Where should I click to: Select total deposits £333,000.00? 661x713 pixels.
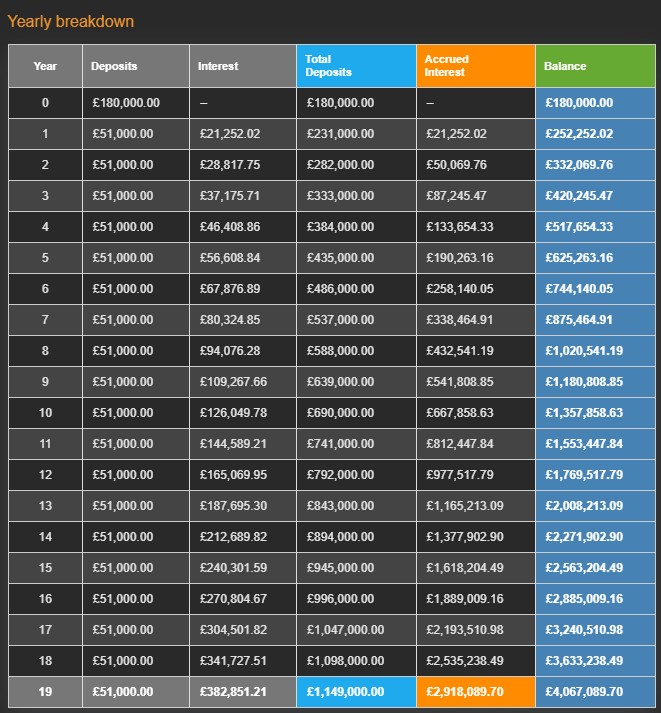(341, 196)
